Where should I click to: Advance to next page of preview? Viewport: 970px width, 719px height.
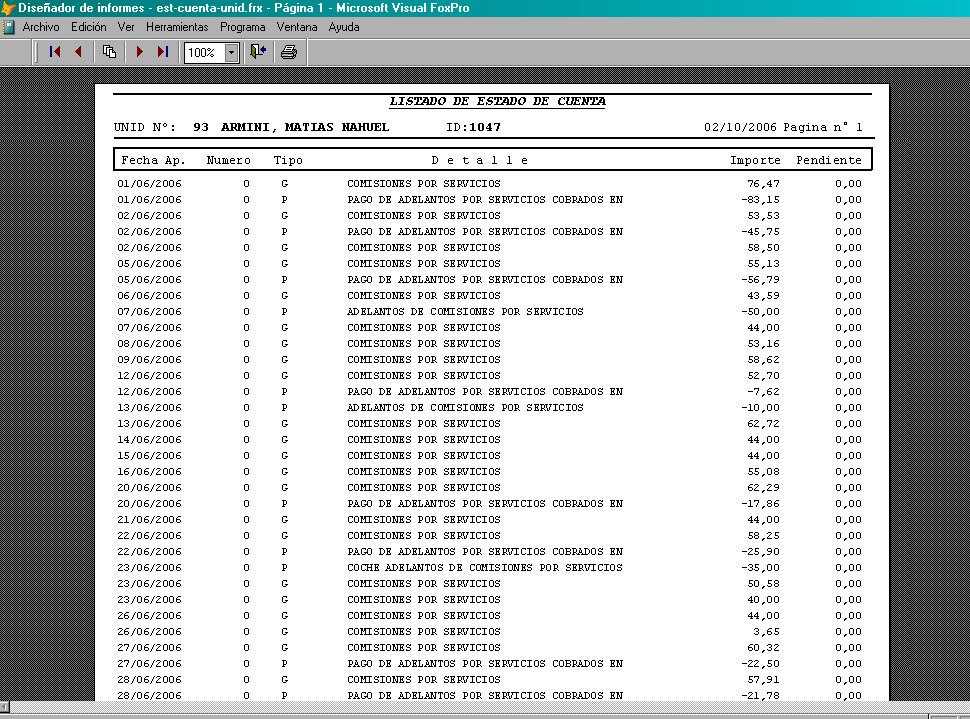[139, 52]
